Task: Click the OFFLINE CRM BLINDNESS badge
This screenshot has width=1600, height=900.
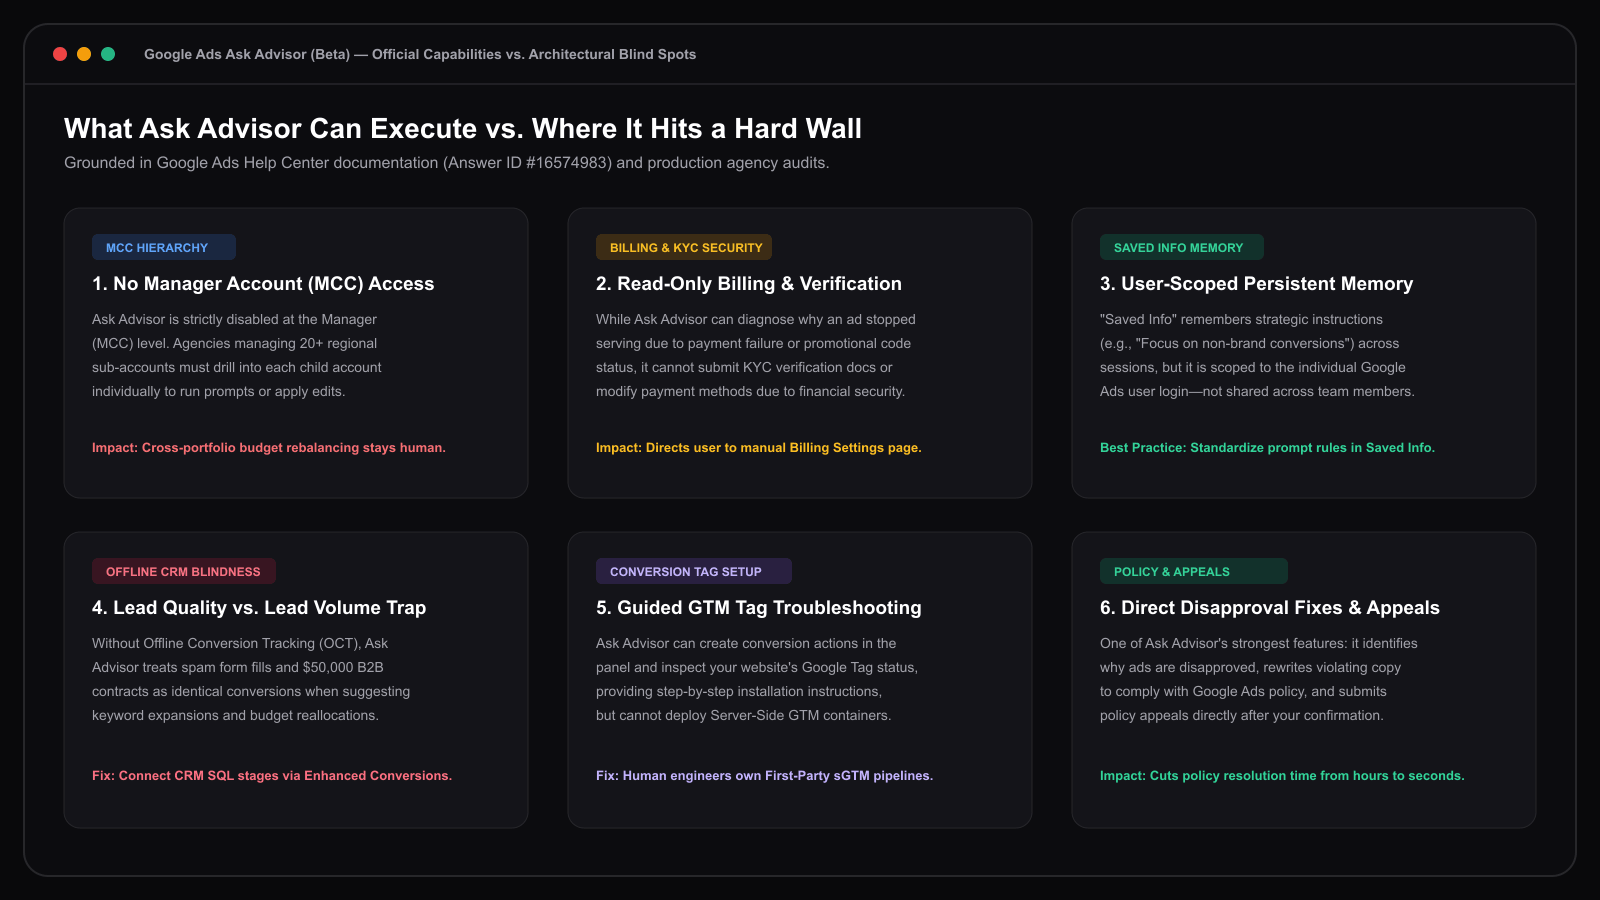Action: (184, 571)
